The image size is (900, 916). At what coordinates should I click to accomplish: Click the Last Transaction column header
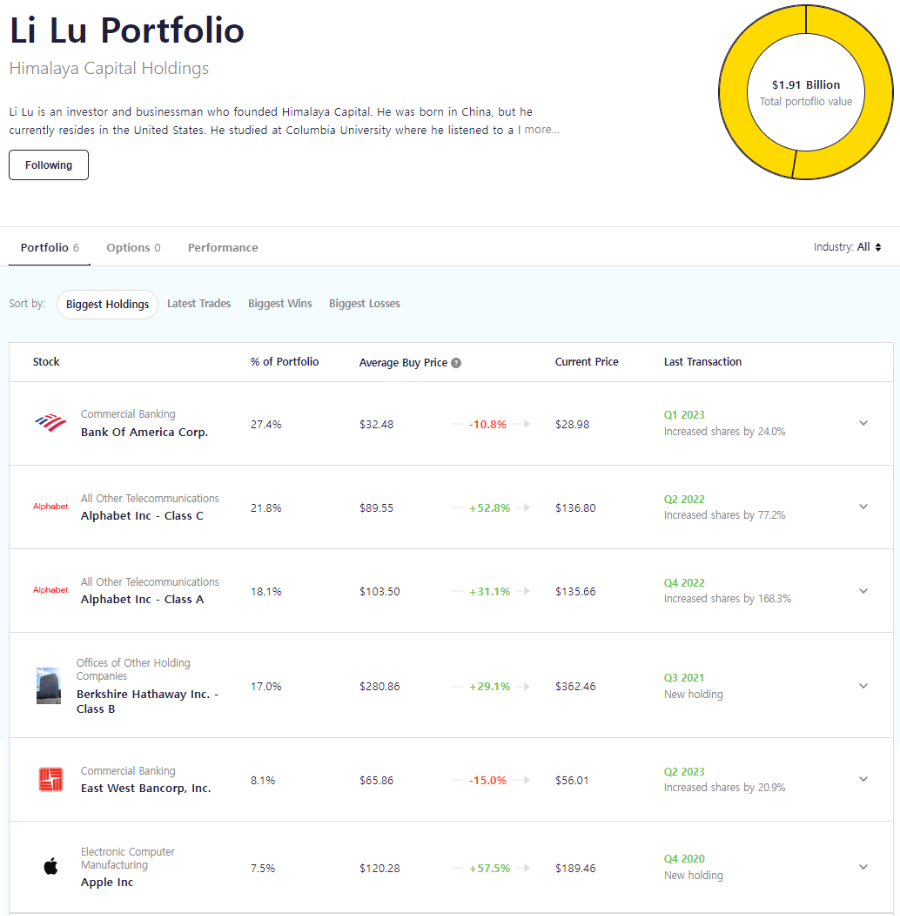[x=703, y=362]
